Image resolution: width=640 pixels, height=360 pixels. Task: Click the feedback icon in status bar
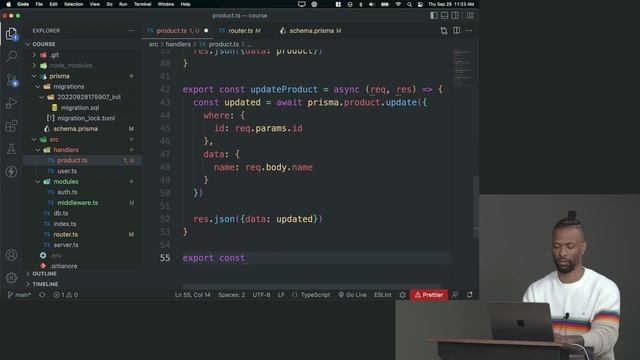click(455, 295)
